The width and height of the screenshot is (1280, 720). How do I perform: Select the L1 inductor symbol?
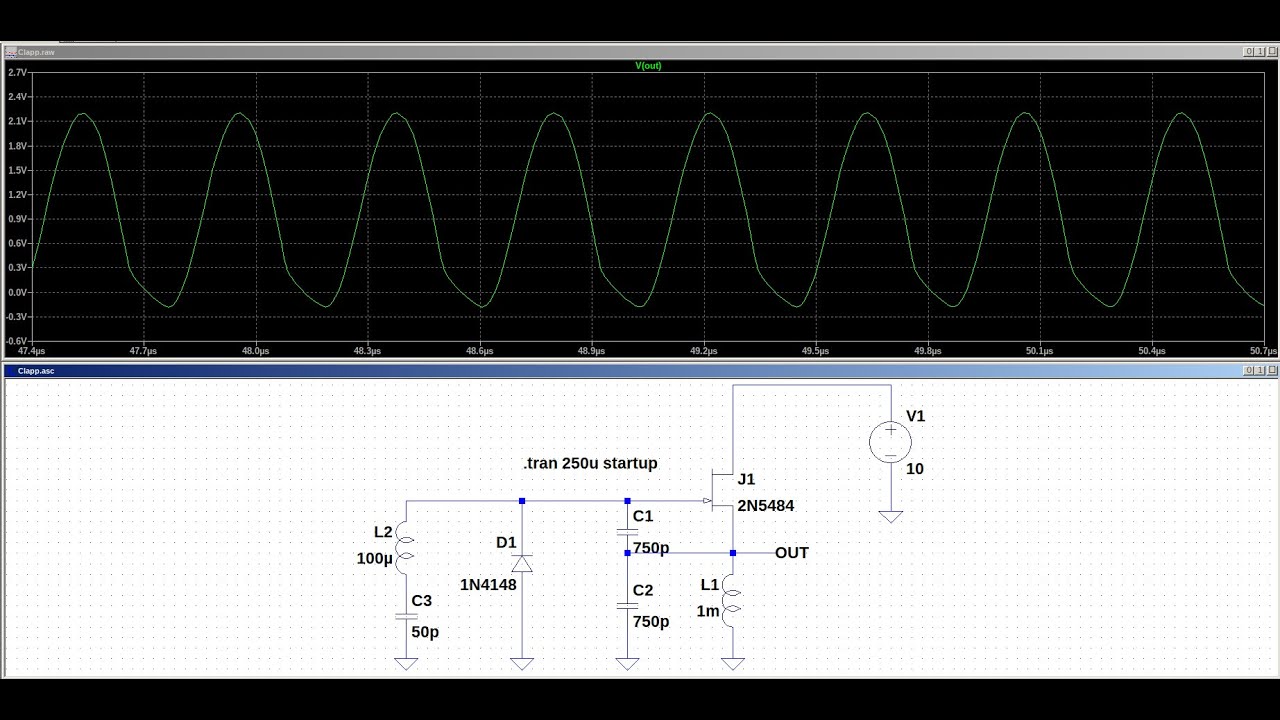[x=733, y=600]
